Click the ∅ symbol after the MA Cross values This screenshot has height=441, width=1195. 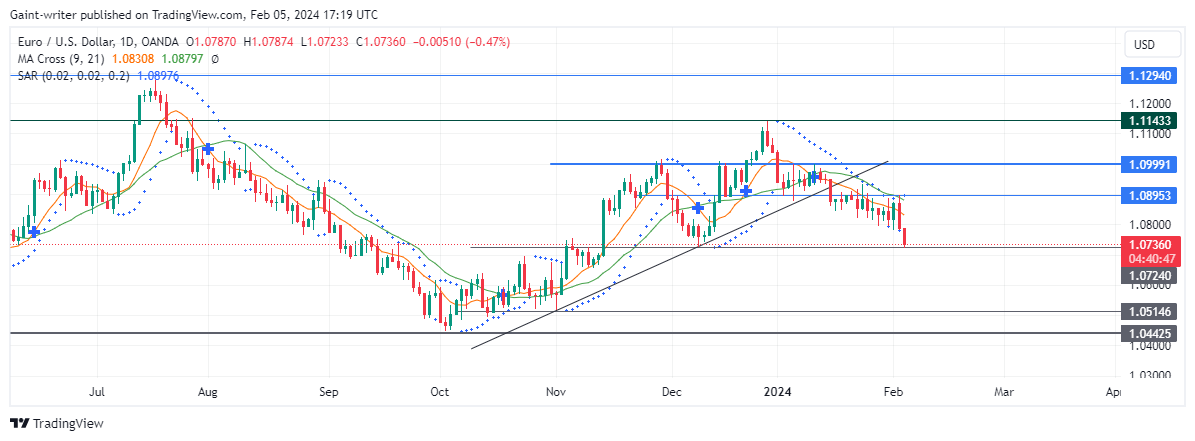[x=214, y=59]
